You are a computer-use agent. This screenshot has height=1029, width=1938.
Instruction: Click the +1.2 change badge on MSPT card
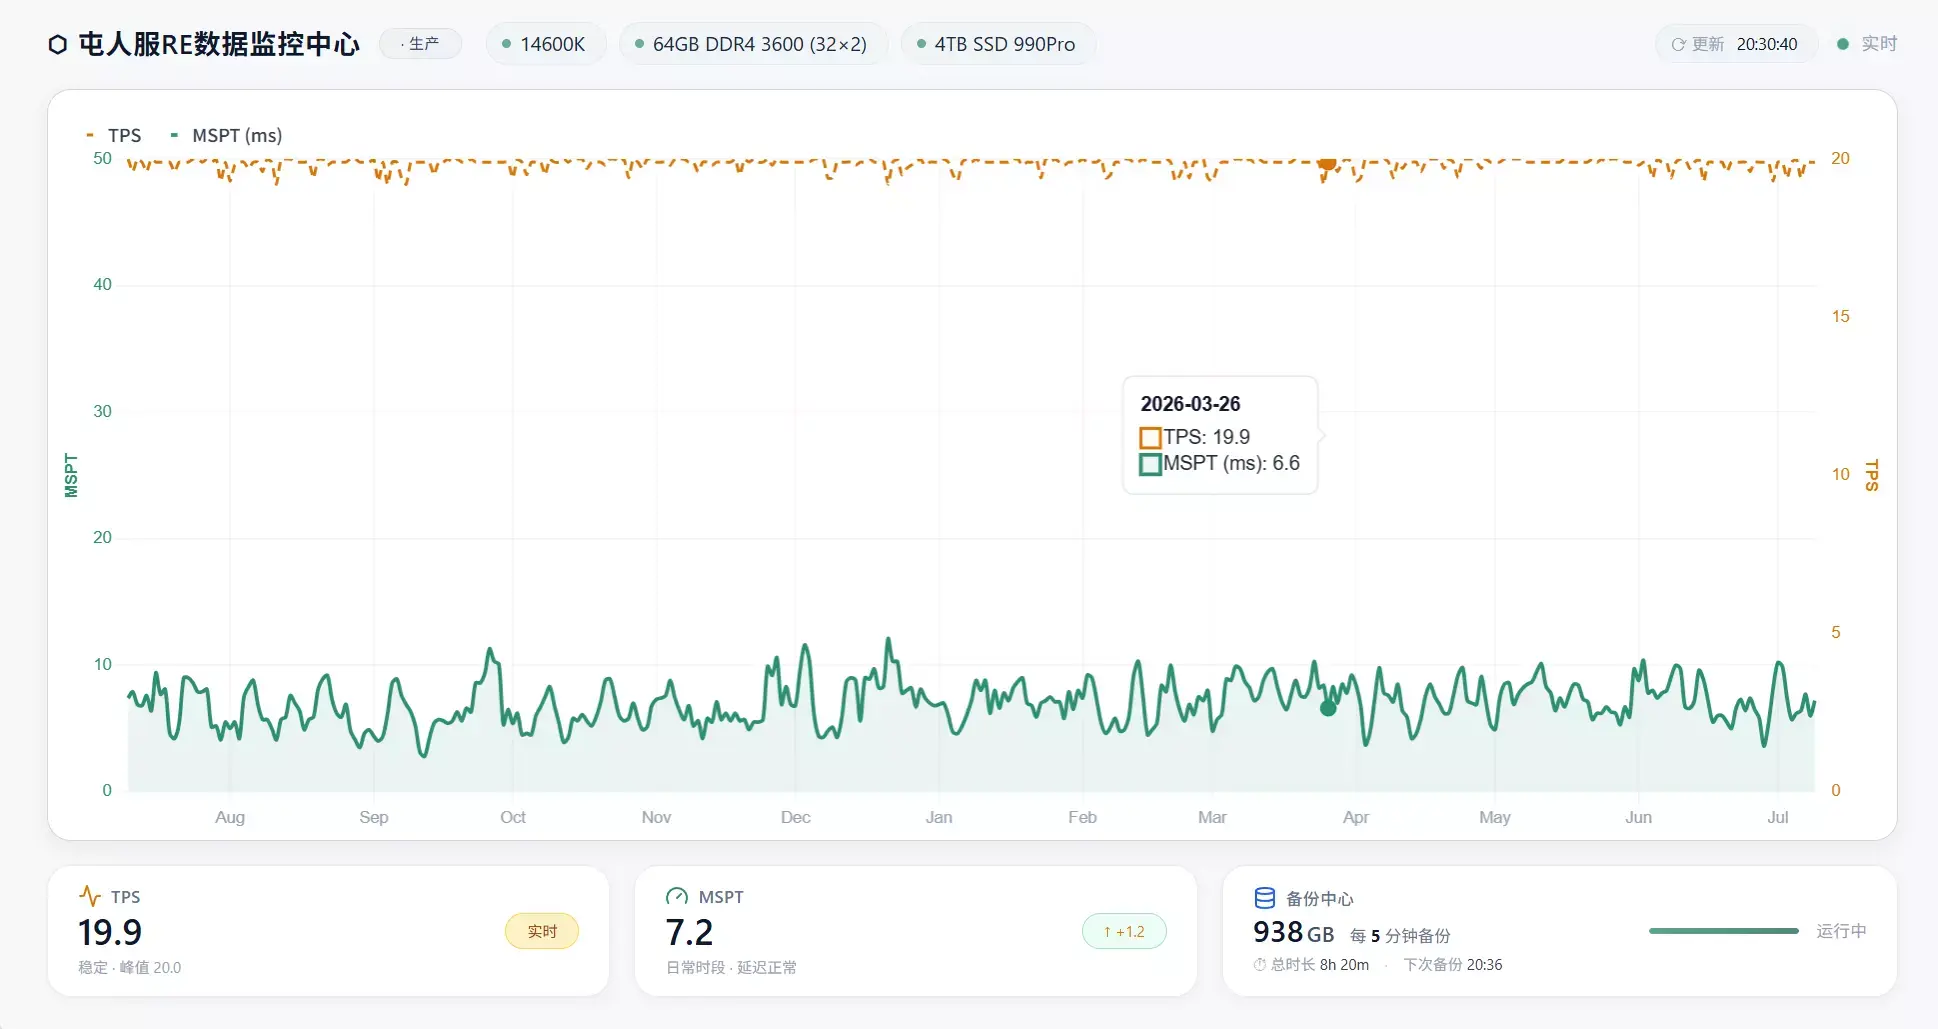1124,931
